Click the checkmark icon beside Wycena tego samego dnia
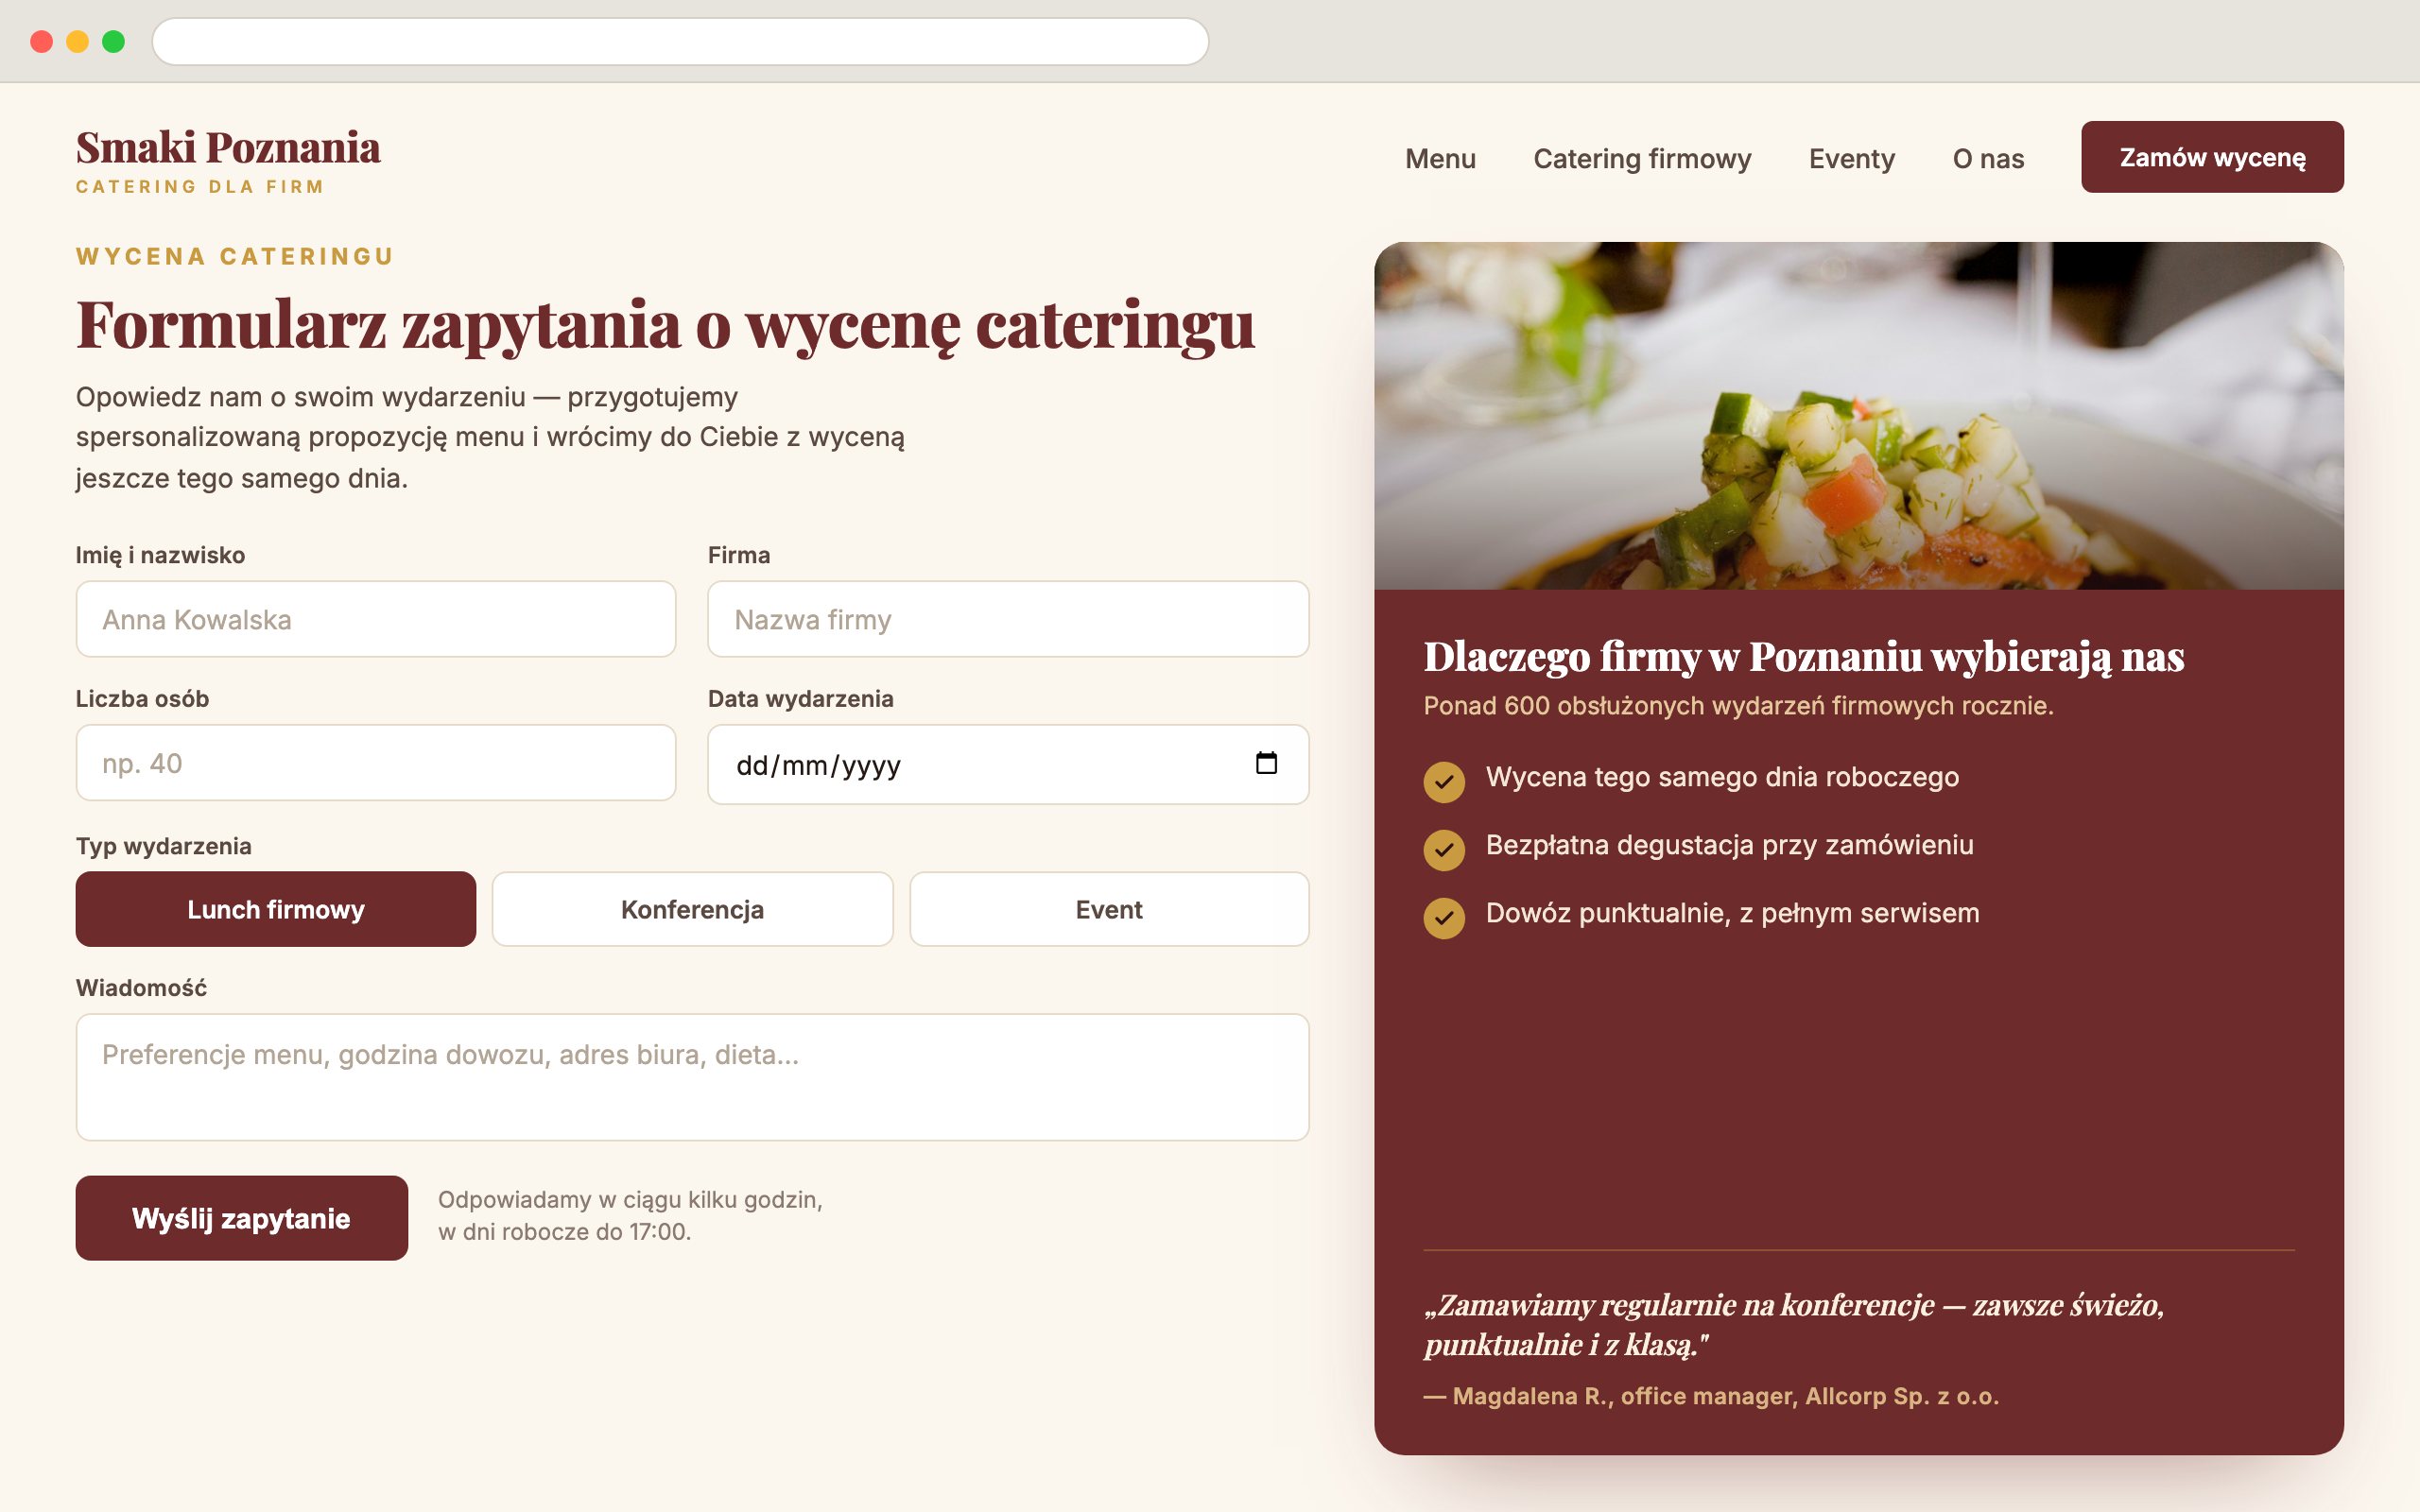 (x=1444, y=781)
